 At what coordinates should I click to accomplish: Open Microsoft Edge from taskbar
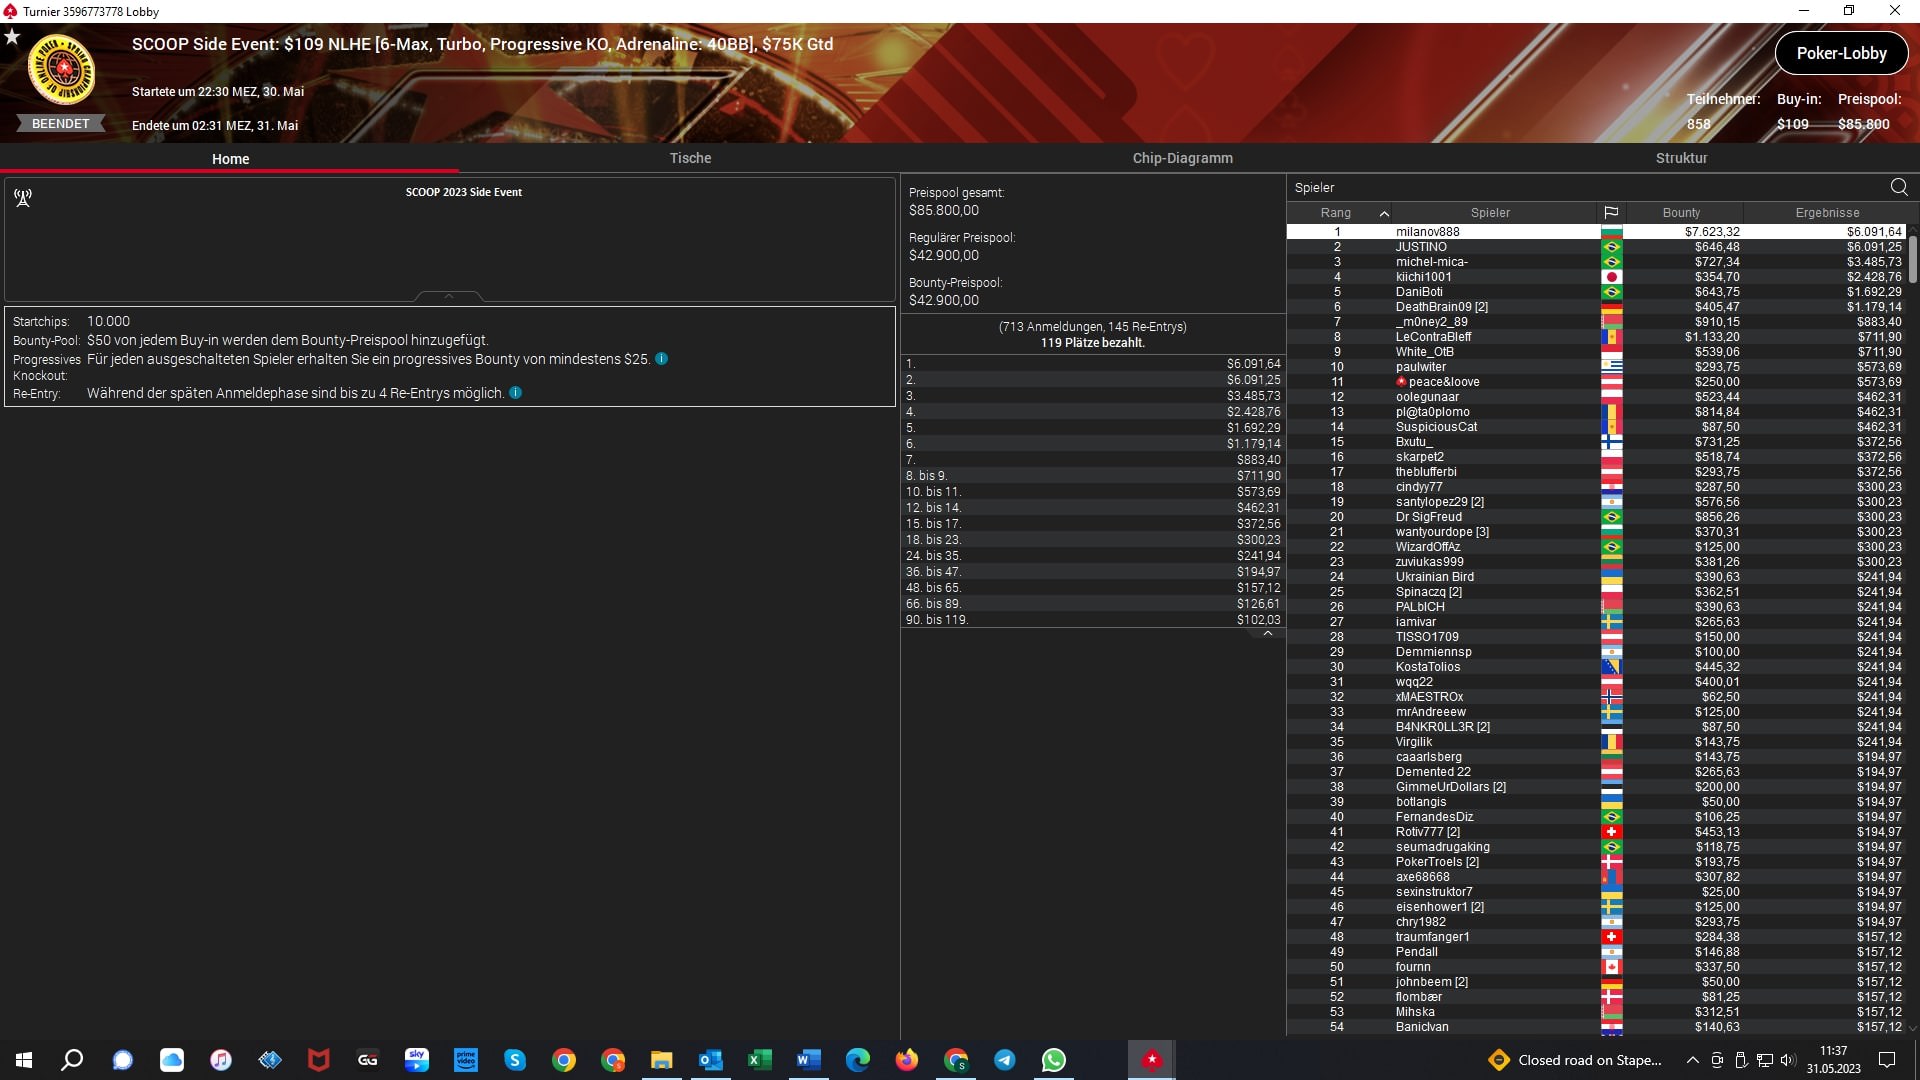857,1060
